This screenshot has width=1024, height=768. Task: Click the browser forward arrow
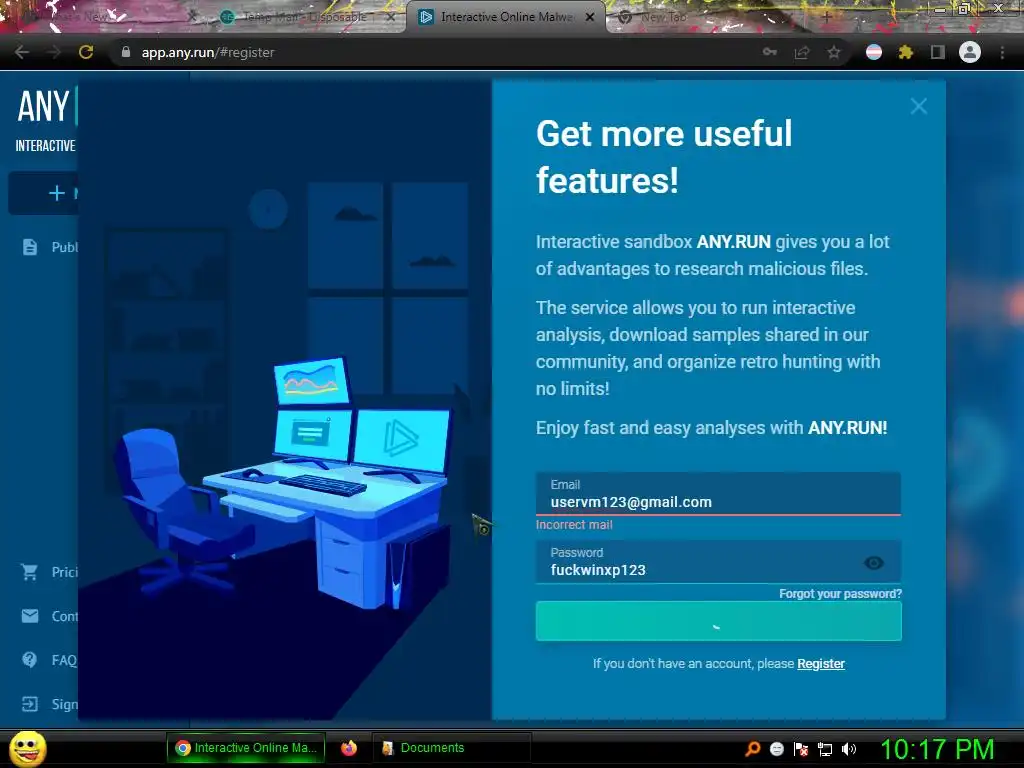54,52
